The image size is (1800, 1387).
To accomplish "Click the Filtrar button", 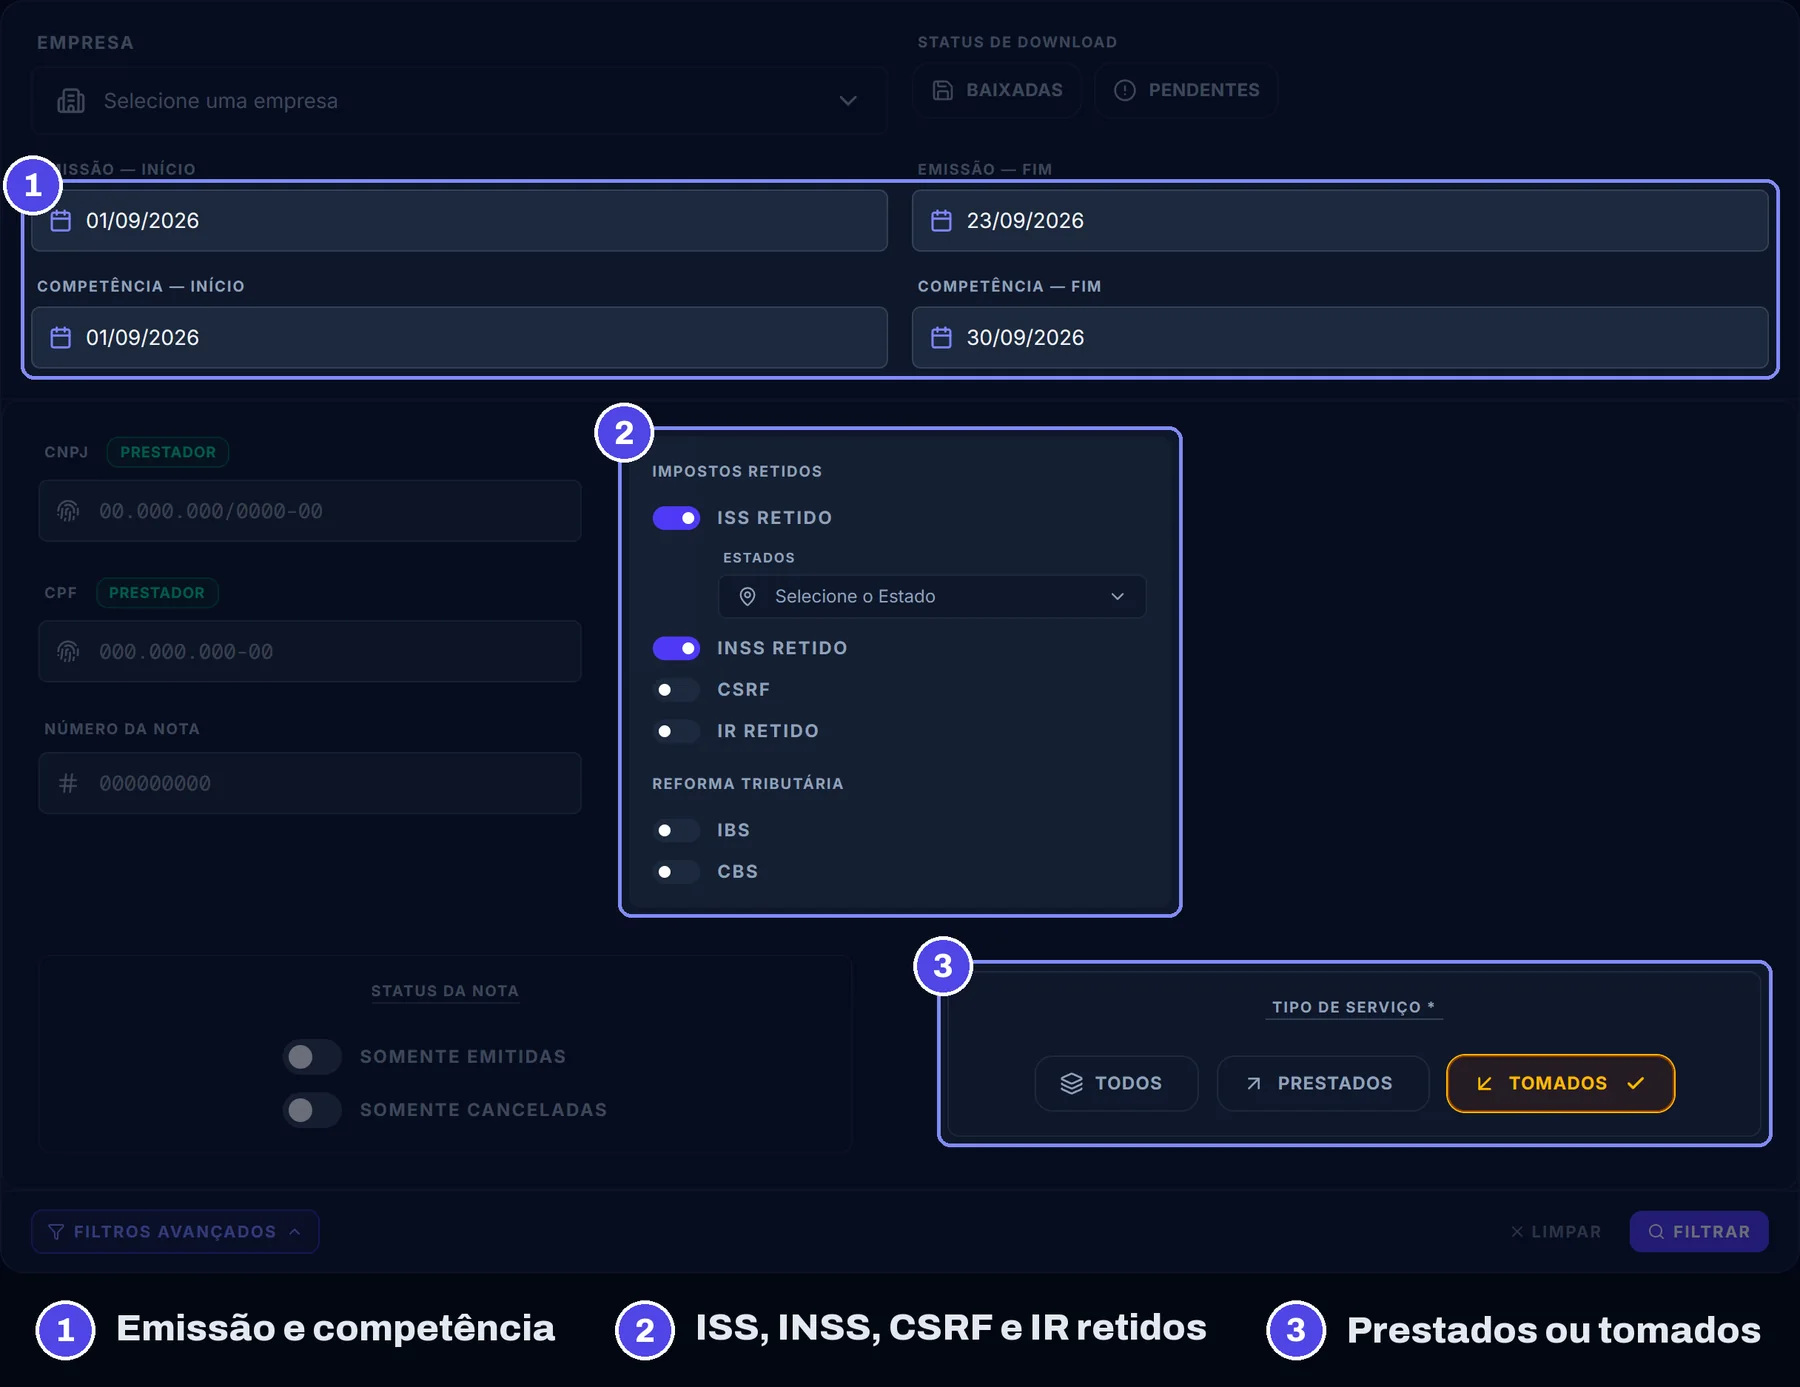I will point(1699,1232).
